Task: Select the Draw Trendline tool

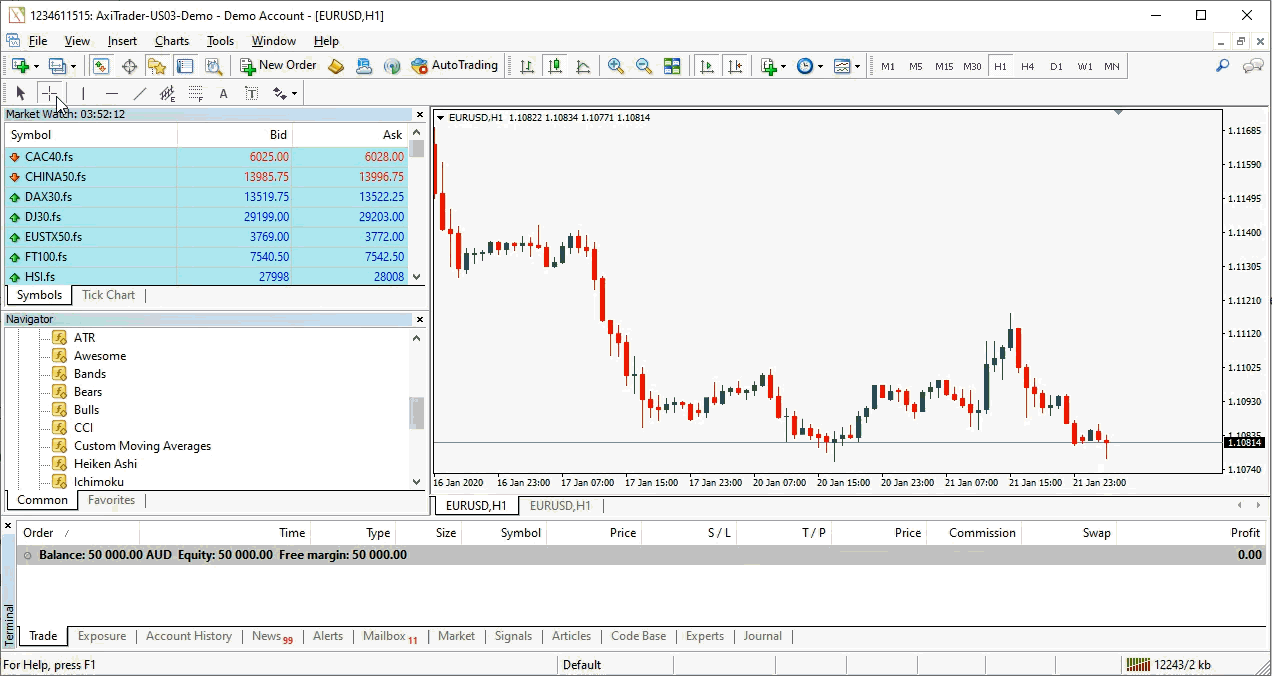Action: tap(140, 93)
